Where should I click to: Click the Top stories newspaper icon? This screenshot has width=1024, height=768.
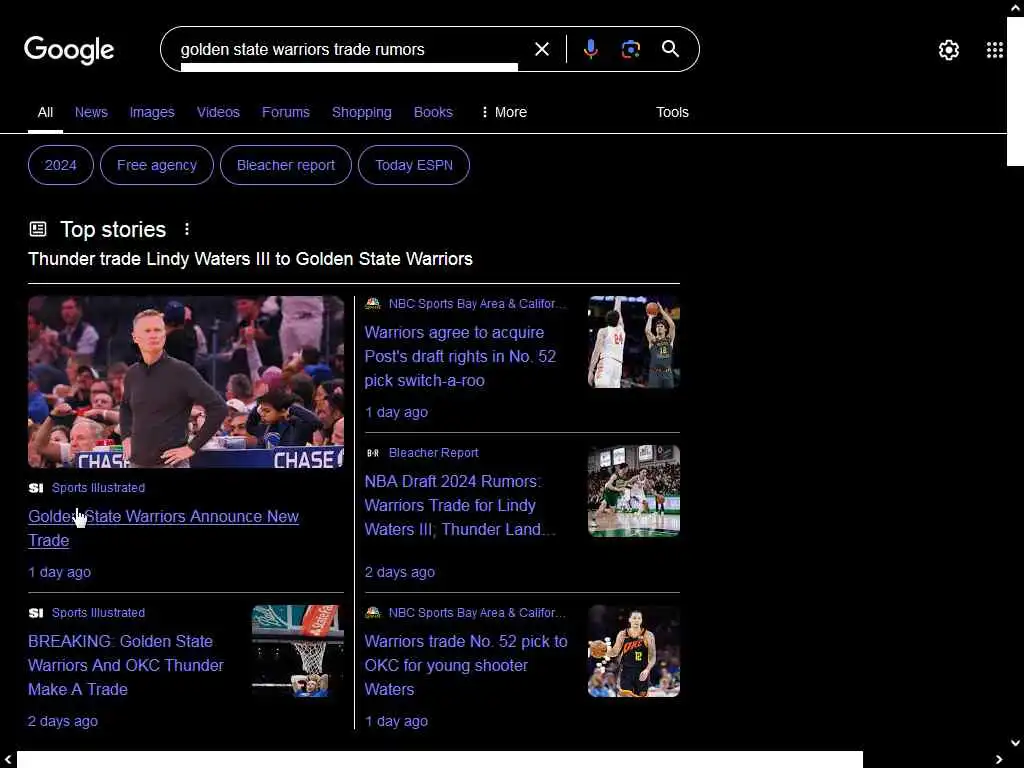(38, 229)
